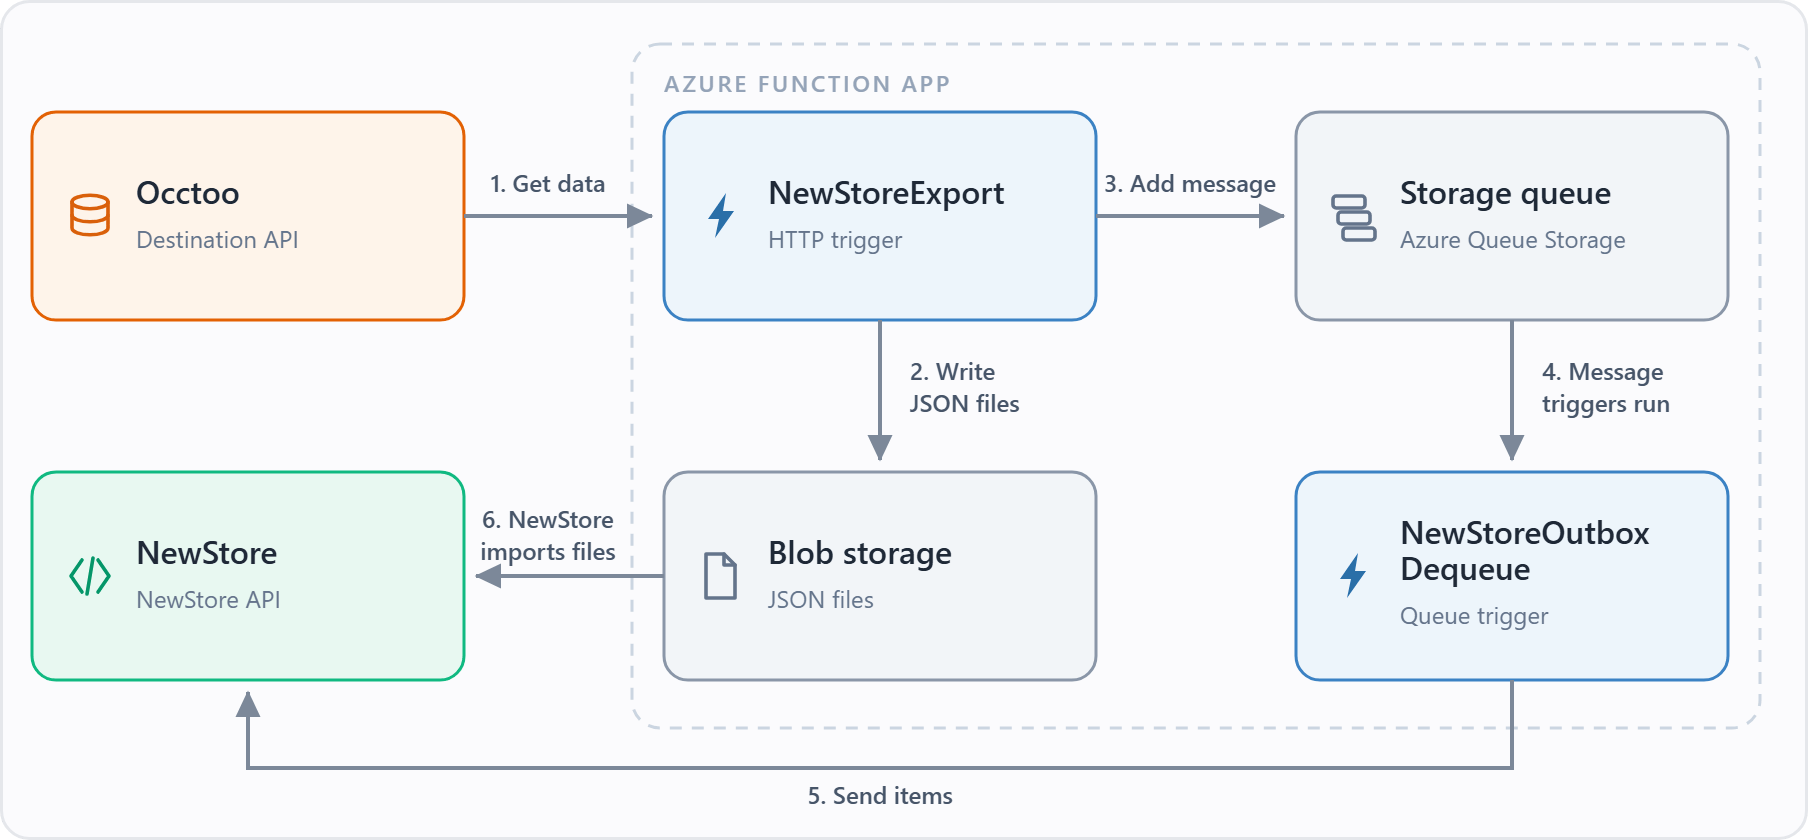Select the Blob storage title
Screen dimensions: 1808x840
(860, 553)
